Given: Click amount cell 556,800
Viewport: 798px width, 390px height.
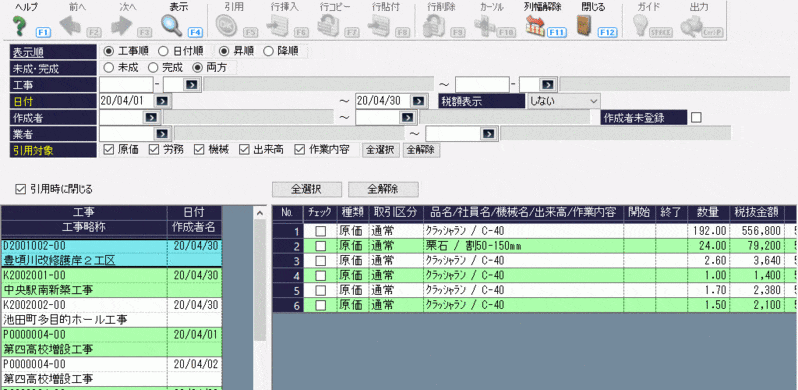Looking at the screenshot, I should click(756, 231).
